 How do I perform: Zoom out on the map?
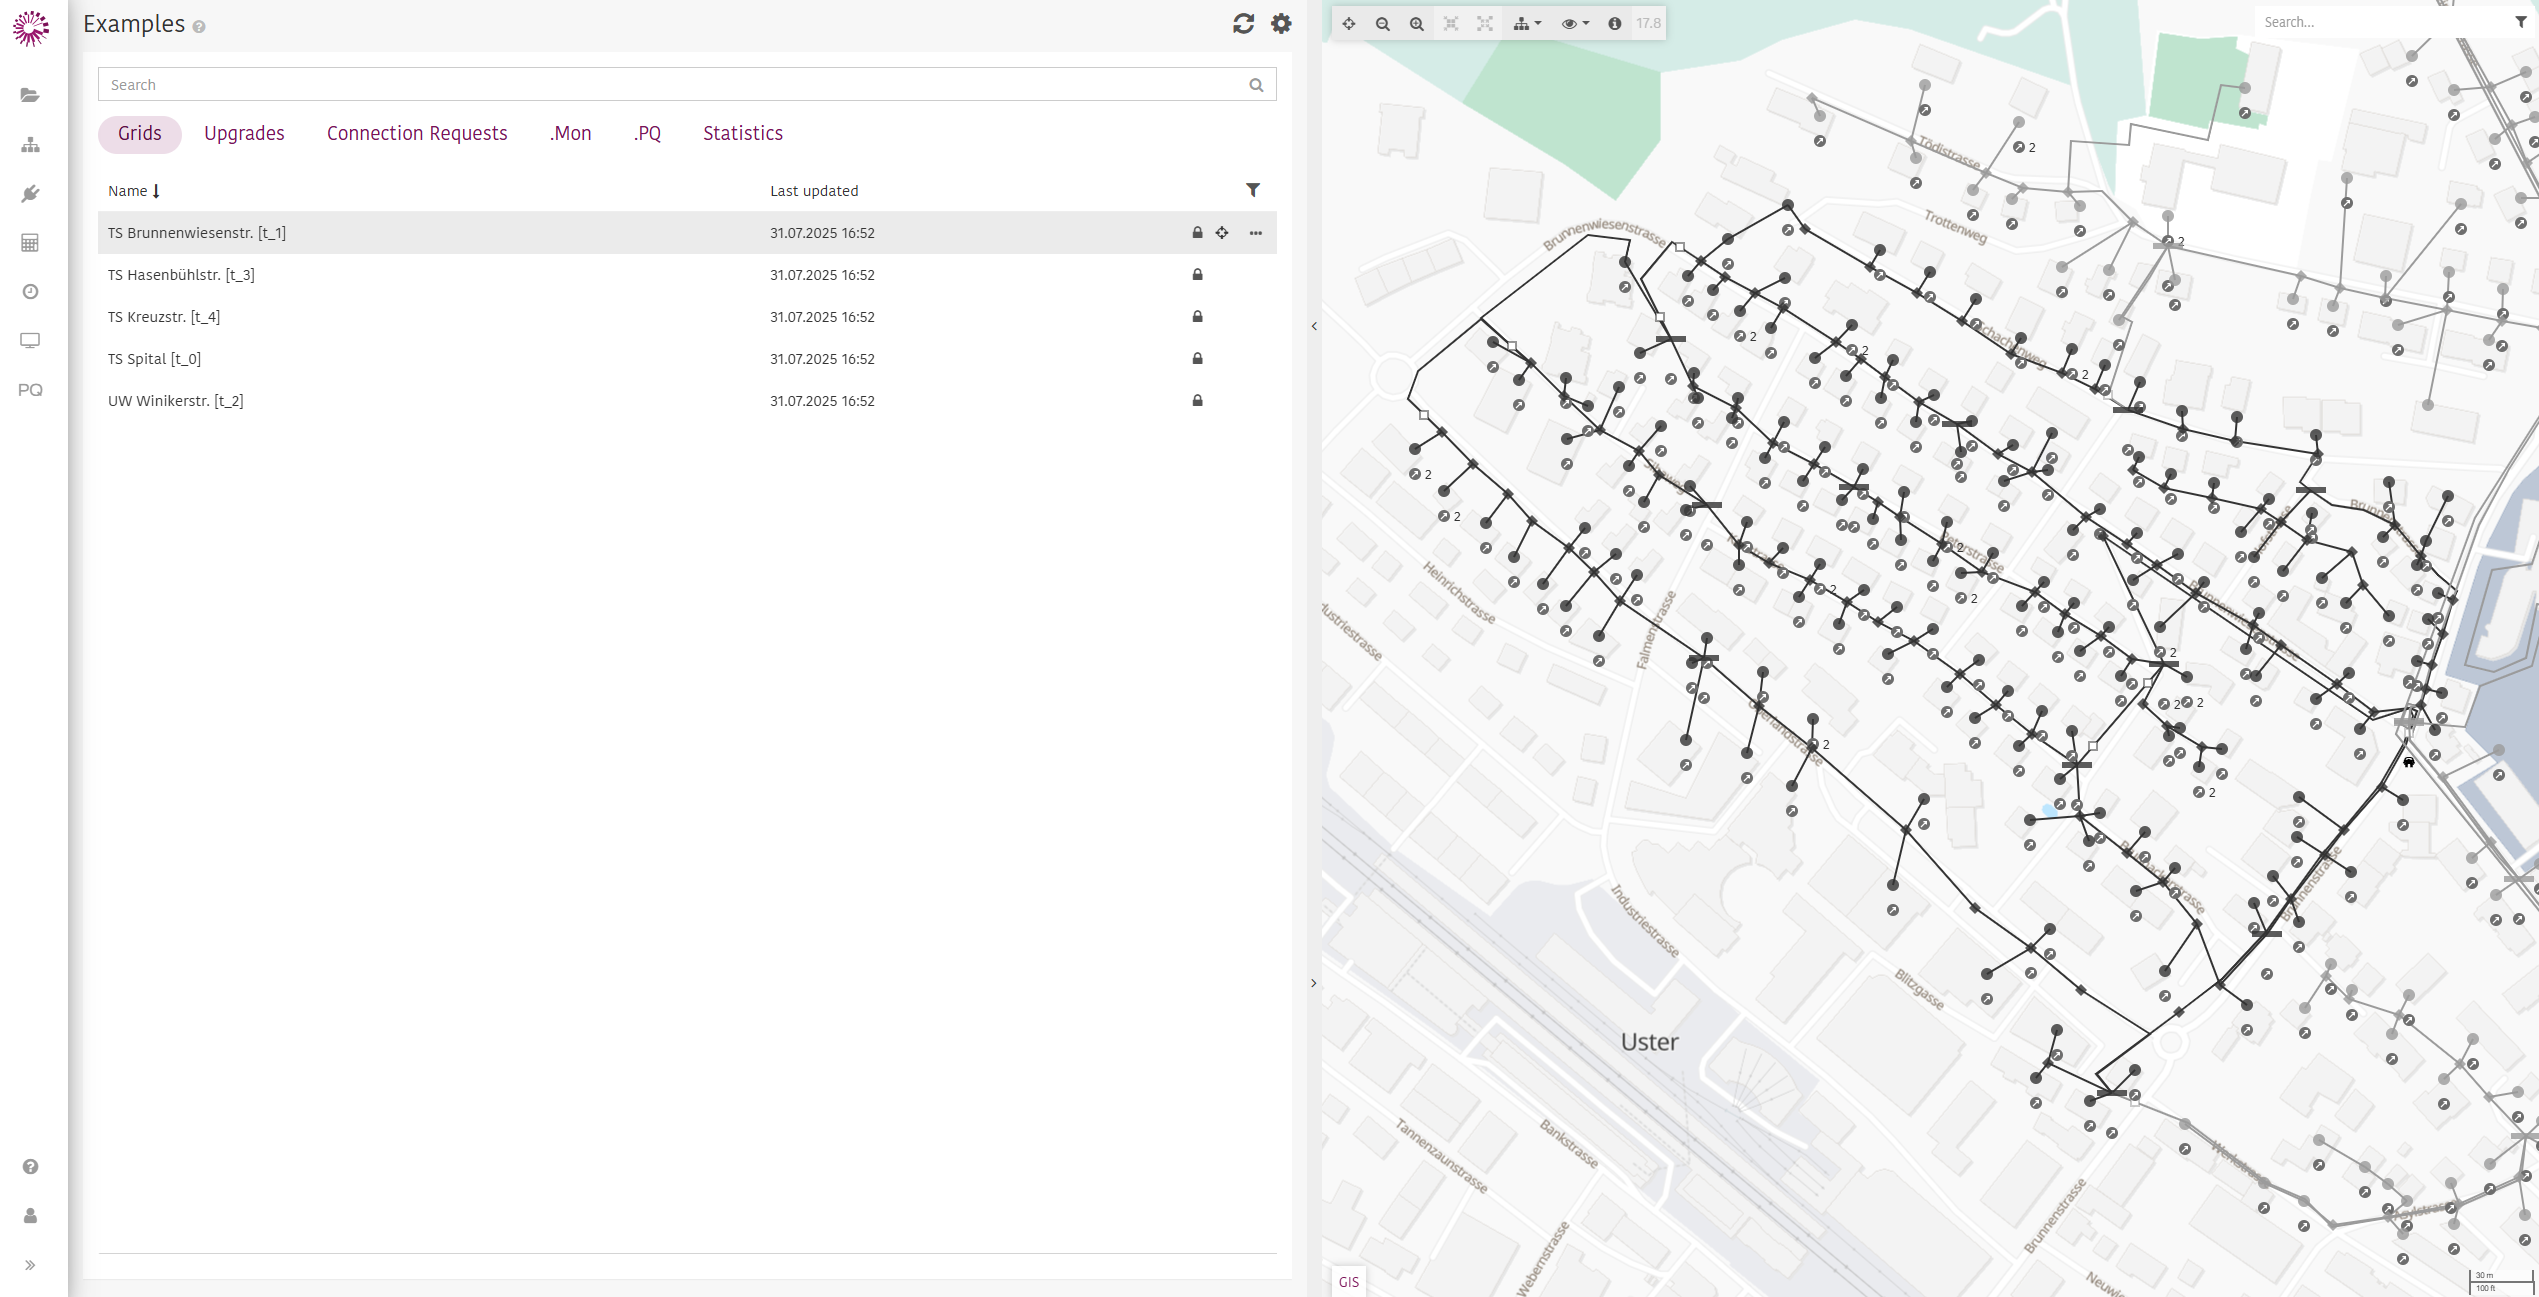tap(1383, 23)
